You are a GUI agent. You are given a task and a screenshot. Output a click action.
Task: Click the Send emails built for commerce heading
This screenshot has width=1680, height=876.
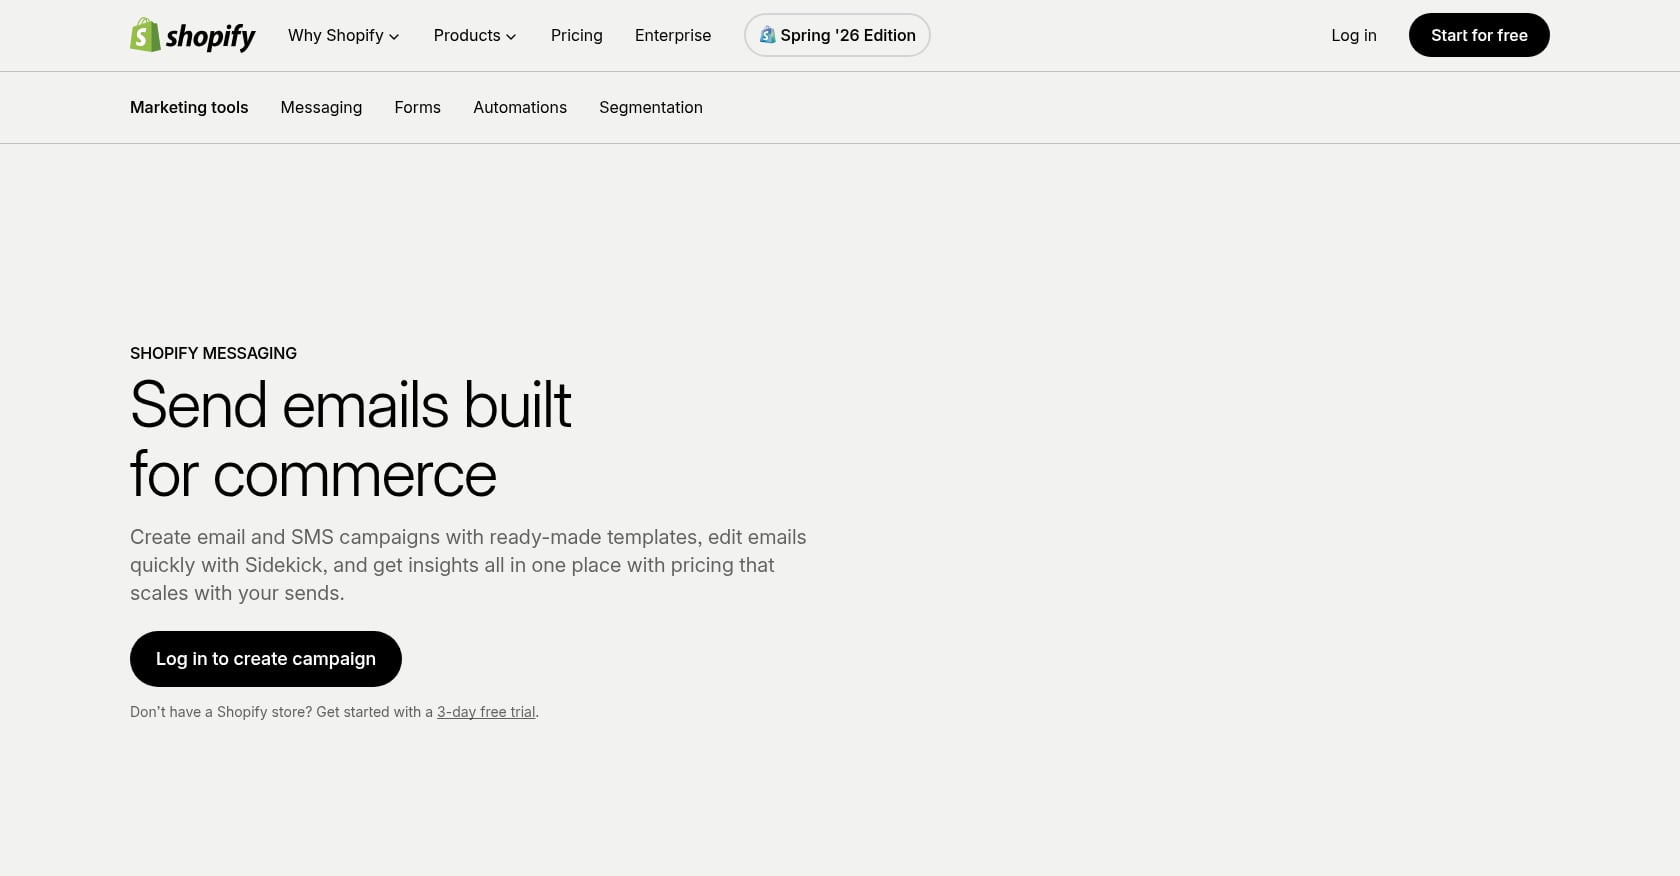pos(351,440)
